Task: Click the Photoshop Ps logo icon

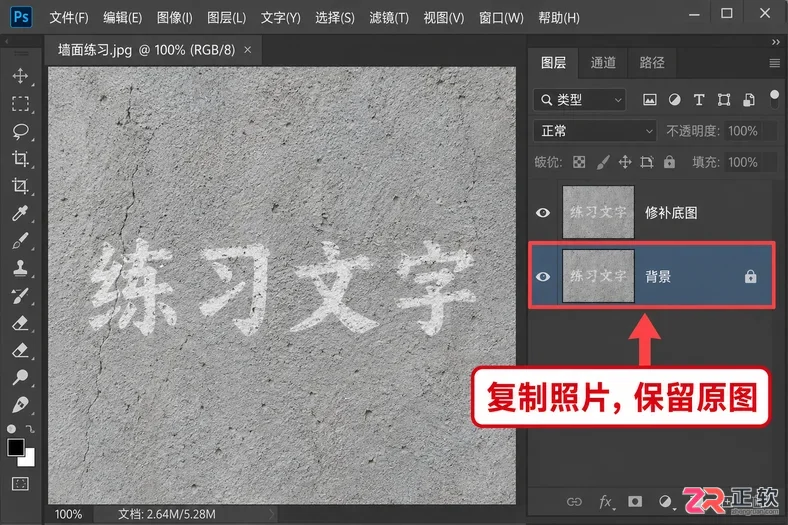Action: [21, 17]
